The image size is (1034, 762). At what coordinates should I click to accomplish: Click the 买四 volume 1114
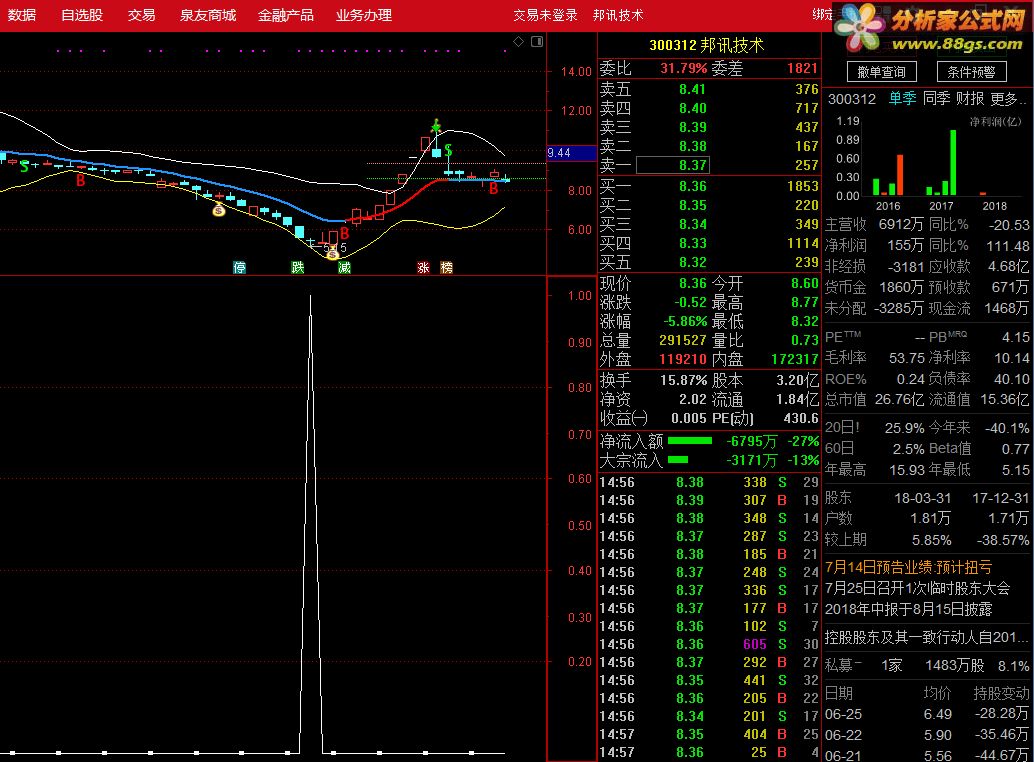[x=803, y=243]
